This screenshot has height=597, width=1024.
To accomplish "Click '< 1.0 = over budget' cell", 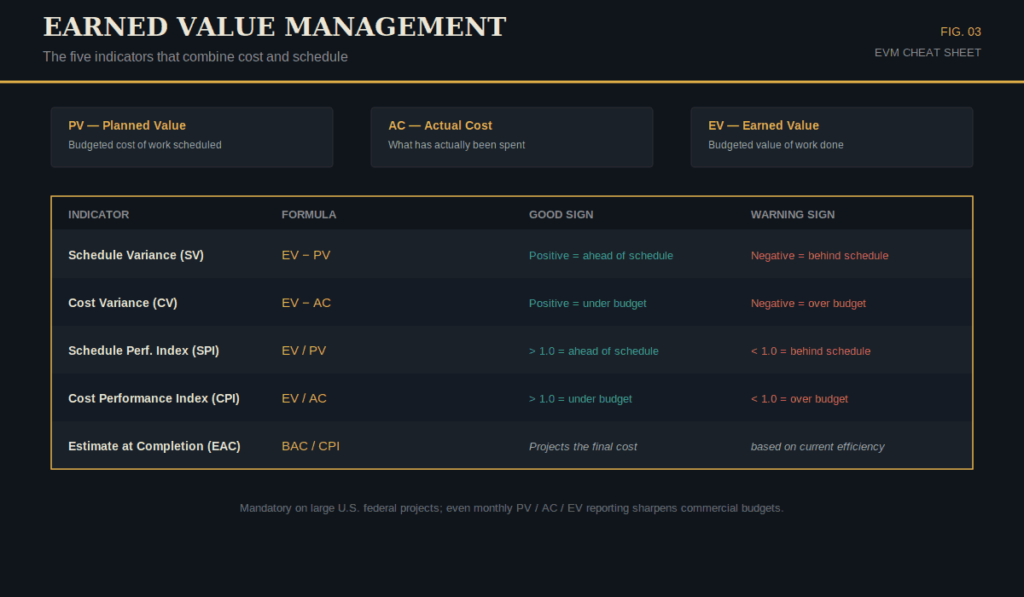I will click(799, 399).
